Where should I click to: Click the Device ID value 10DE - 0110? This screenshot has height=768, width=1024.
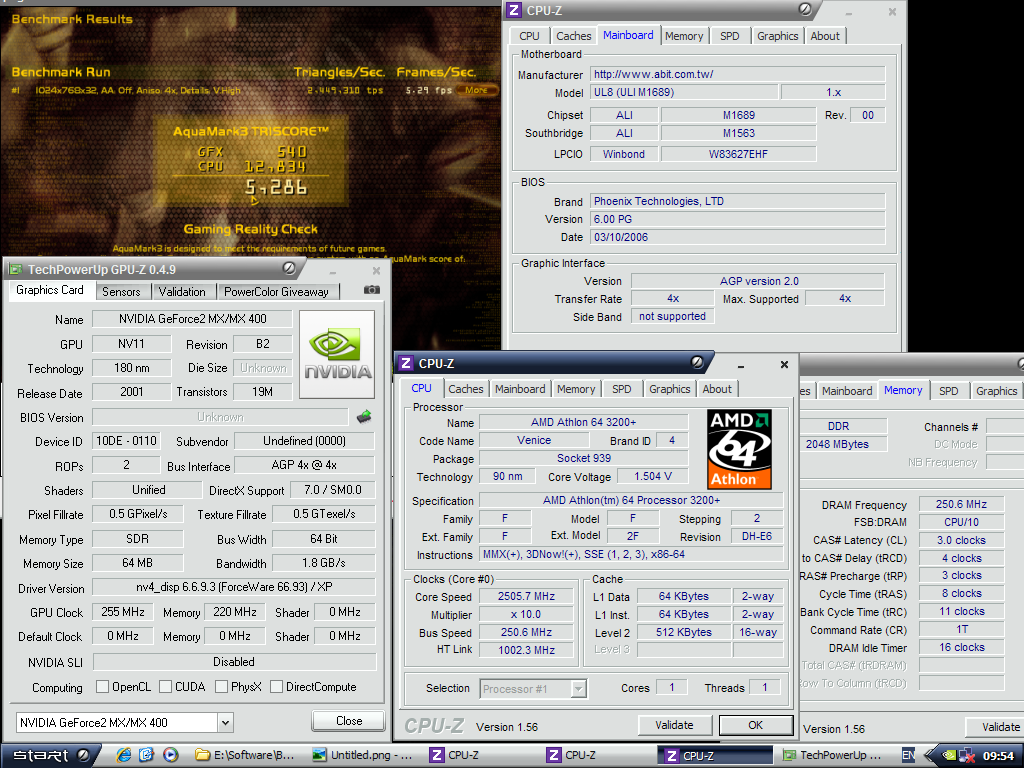(x=126, y=441)
